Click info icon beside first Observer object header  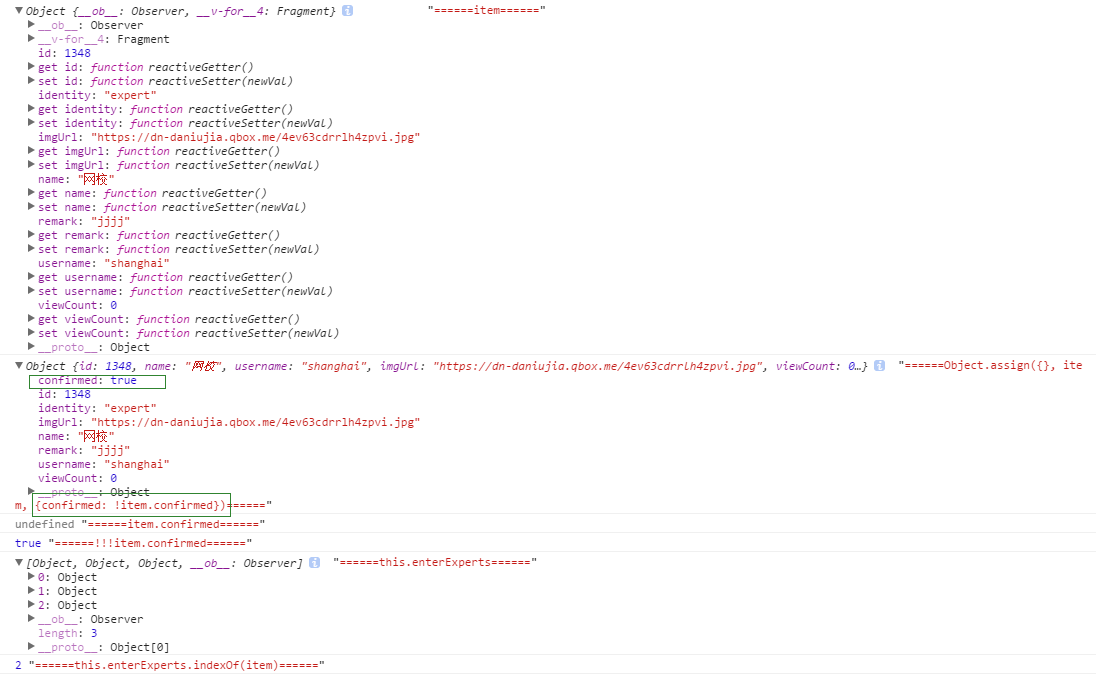[347, 10]
